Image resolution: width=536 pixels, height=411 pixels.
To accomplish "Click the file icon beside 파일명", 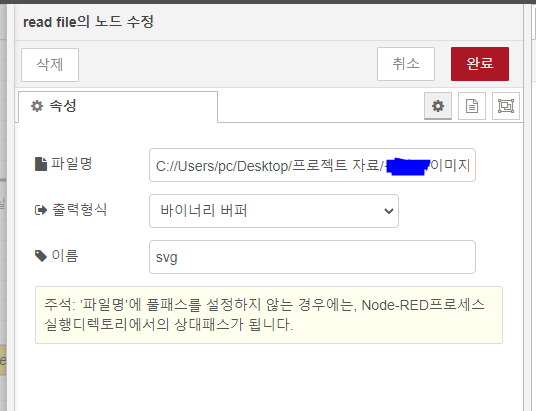I will point(41,164).
